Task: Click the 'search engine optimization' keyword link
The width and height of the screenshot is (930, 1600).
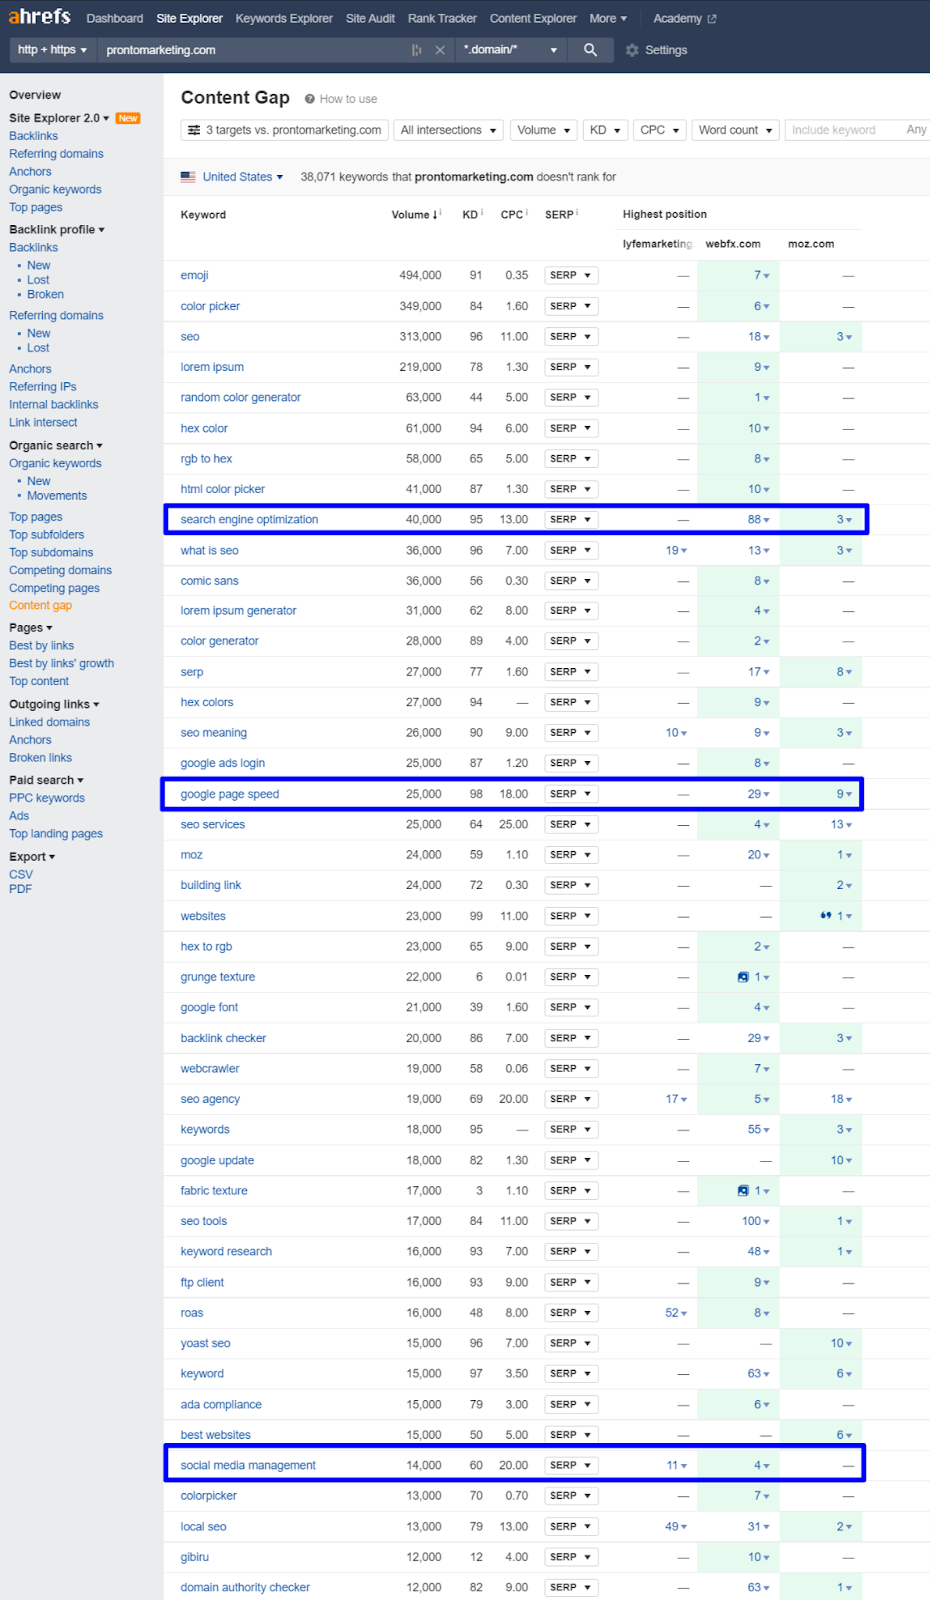Action: click(x=249, y=520)
